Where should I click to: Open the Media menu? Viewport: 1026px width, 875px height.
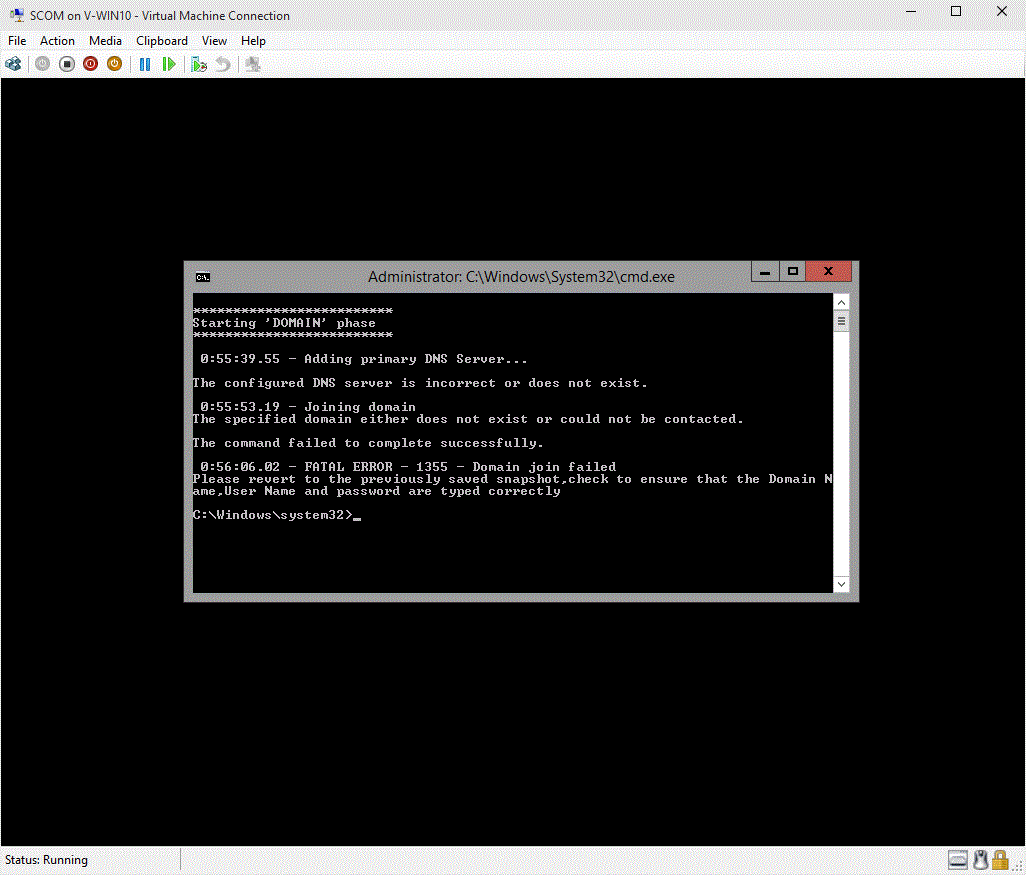click(105, 41)
